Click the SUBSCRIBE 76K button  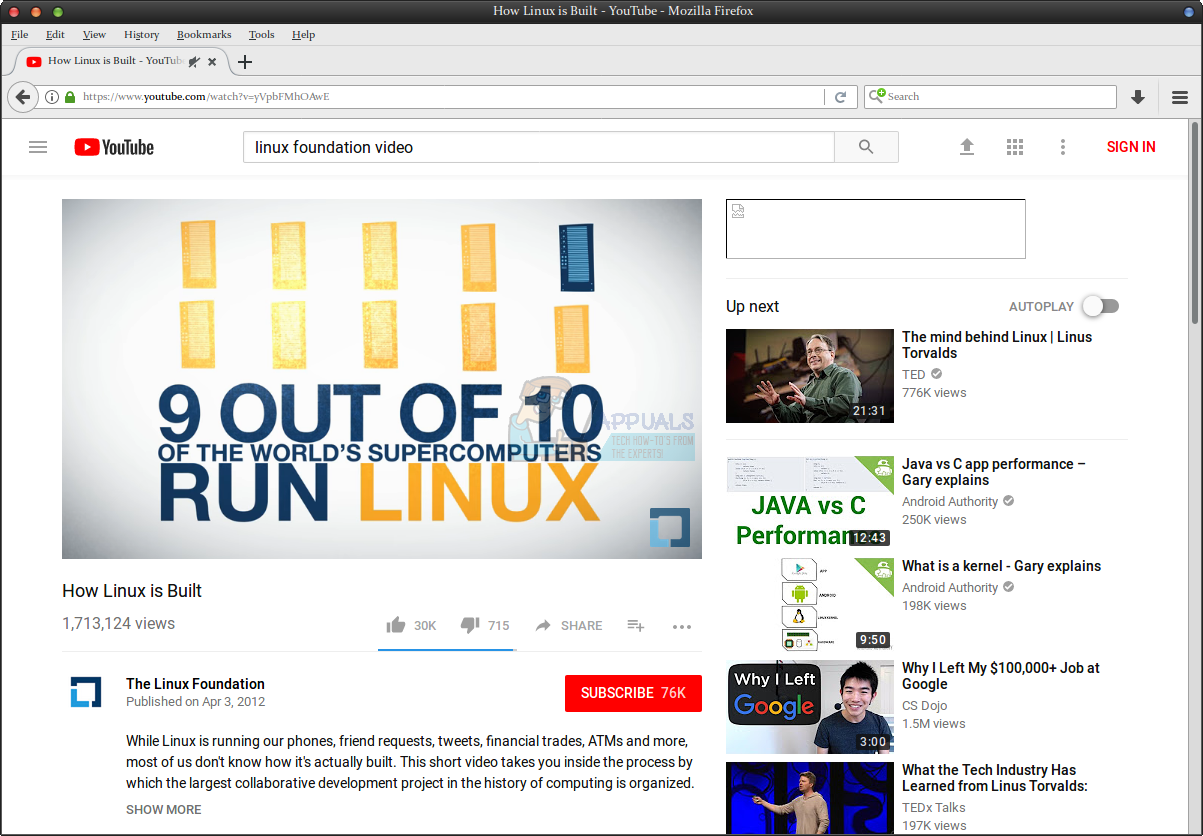(633, 693)
